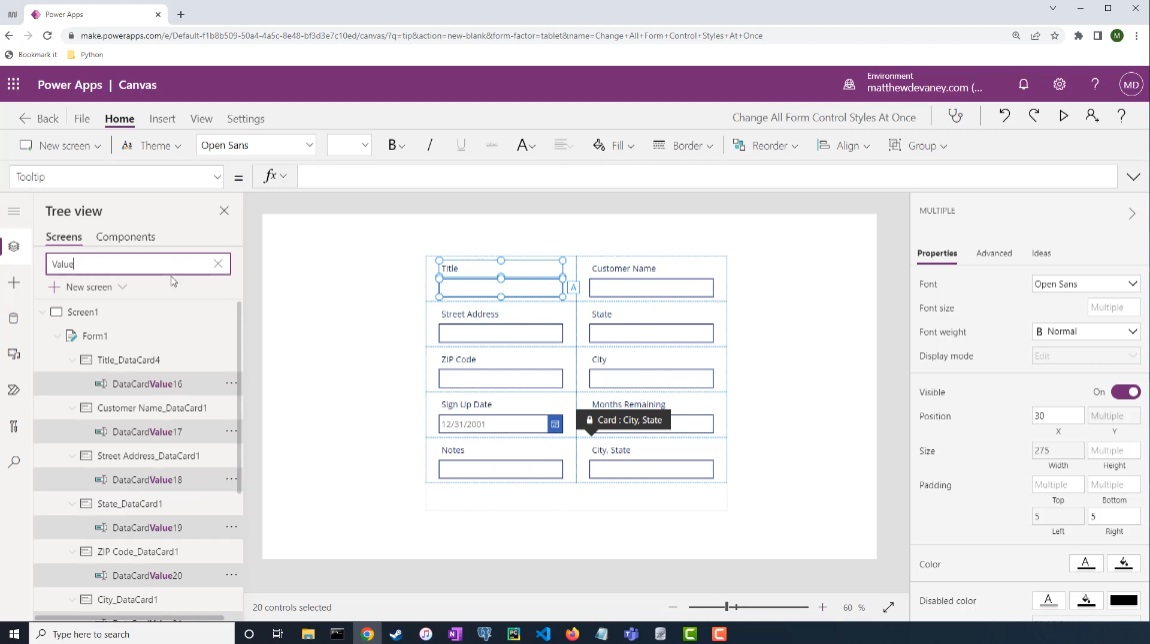Open the Share person icon

(x=1091, y=116)
